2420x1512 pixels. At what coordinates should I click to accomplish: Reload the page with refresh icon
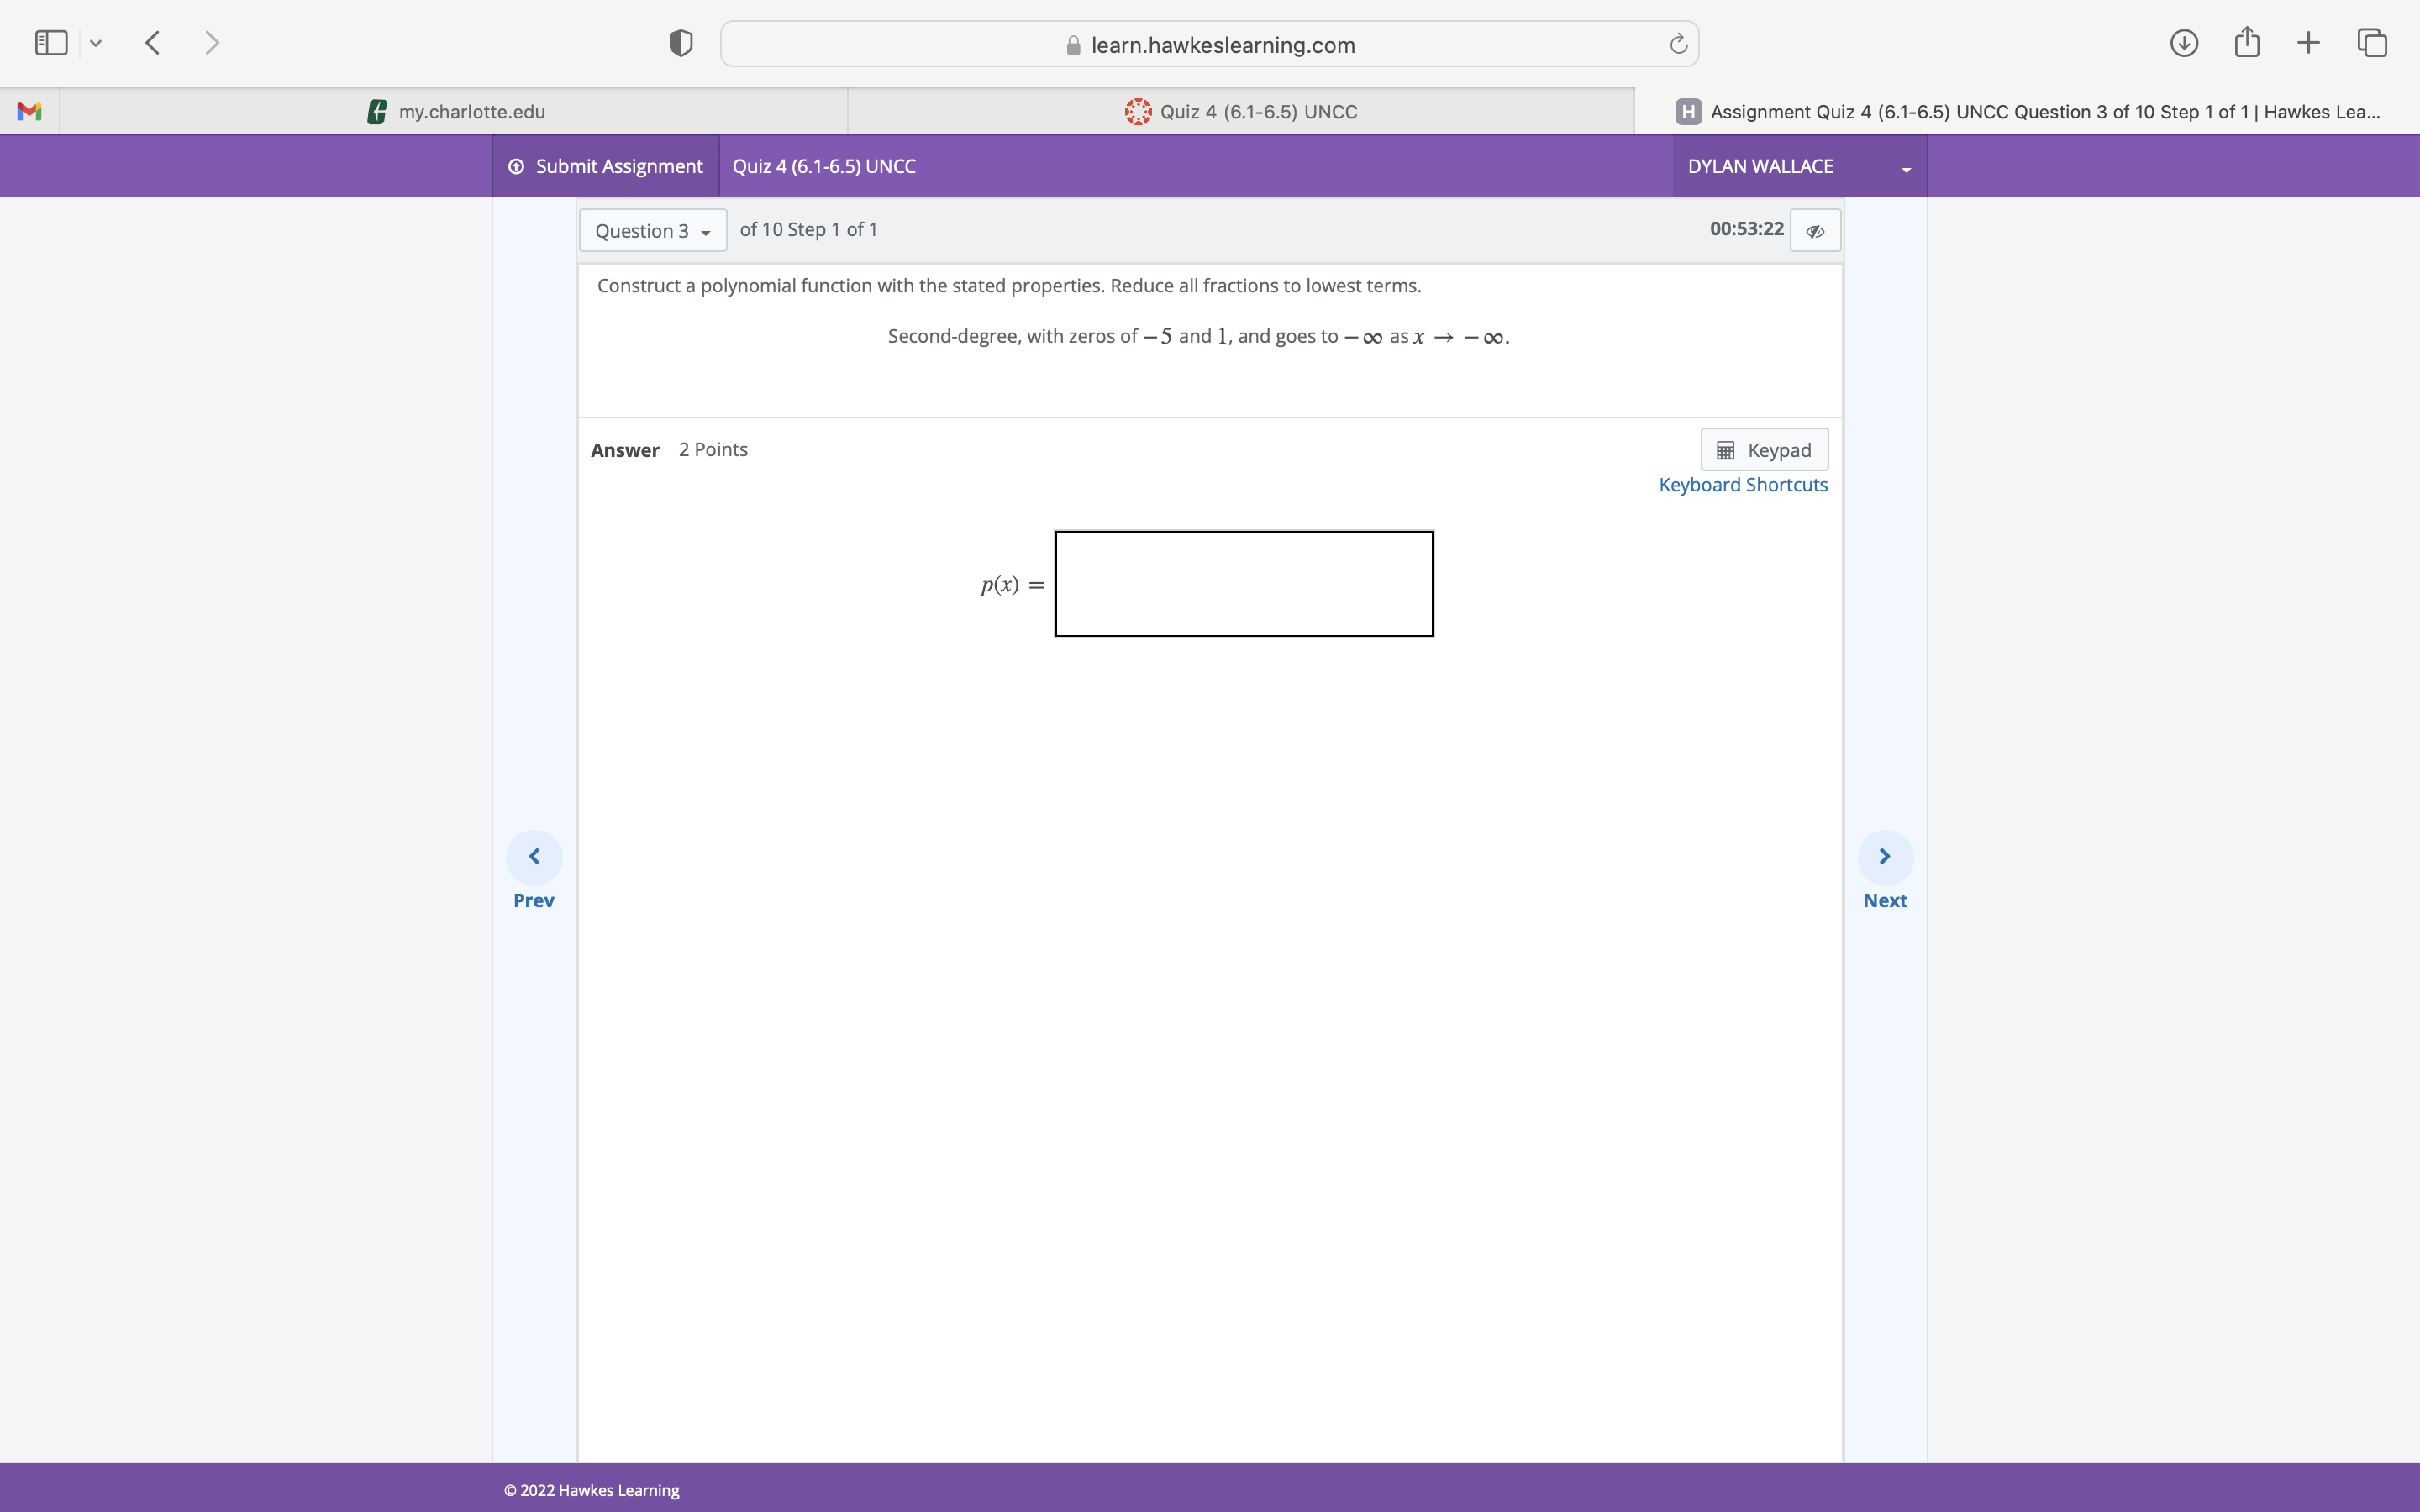[1678, 44]
